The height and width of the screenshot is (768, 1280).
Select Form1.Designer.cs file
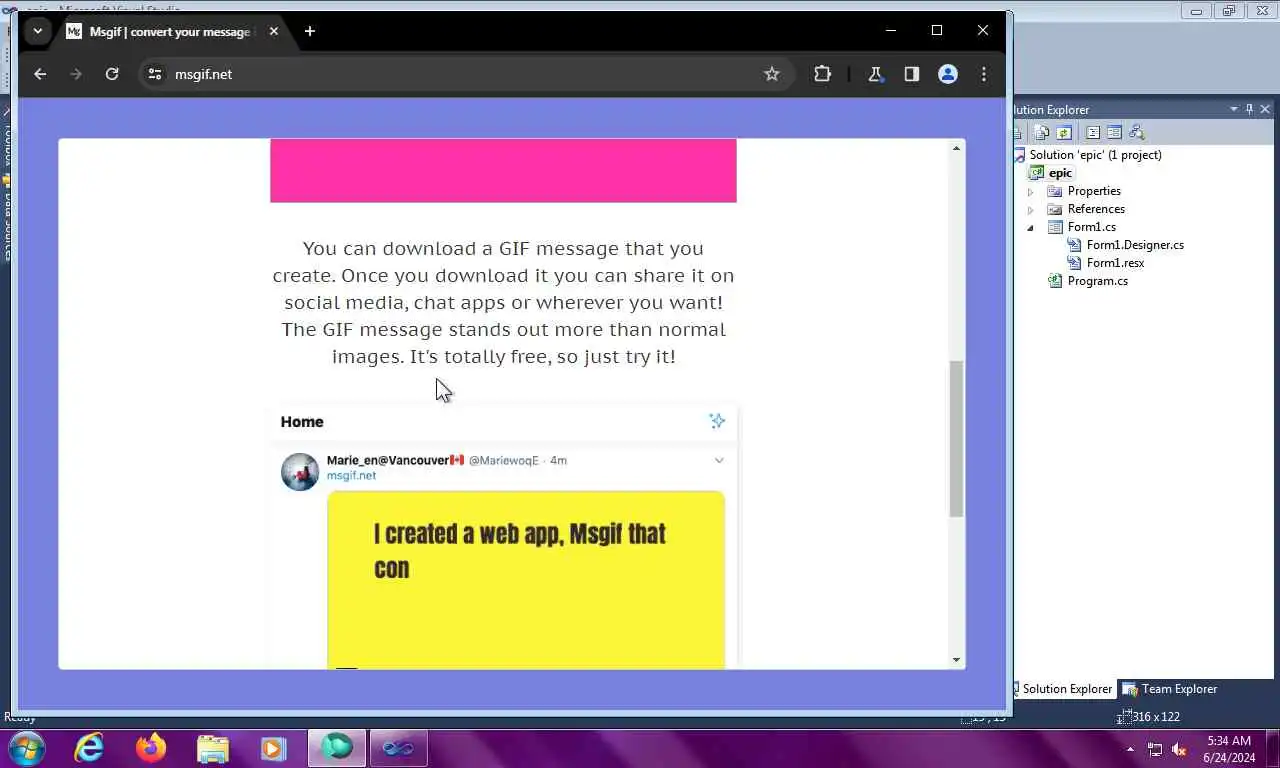(1135, 245)
